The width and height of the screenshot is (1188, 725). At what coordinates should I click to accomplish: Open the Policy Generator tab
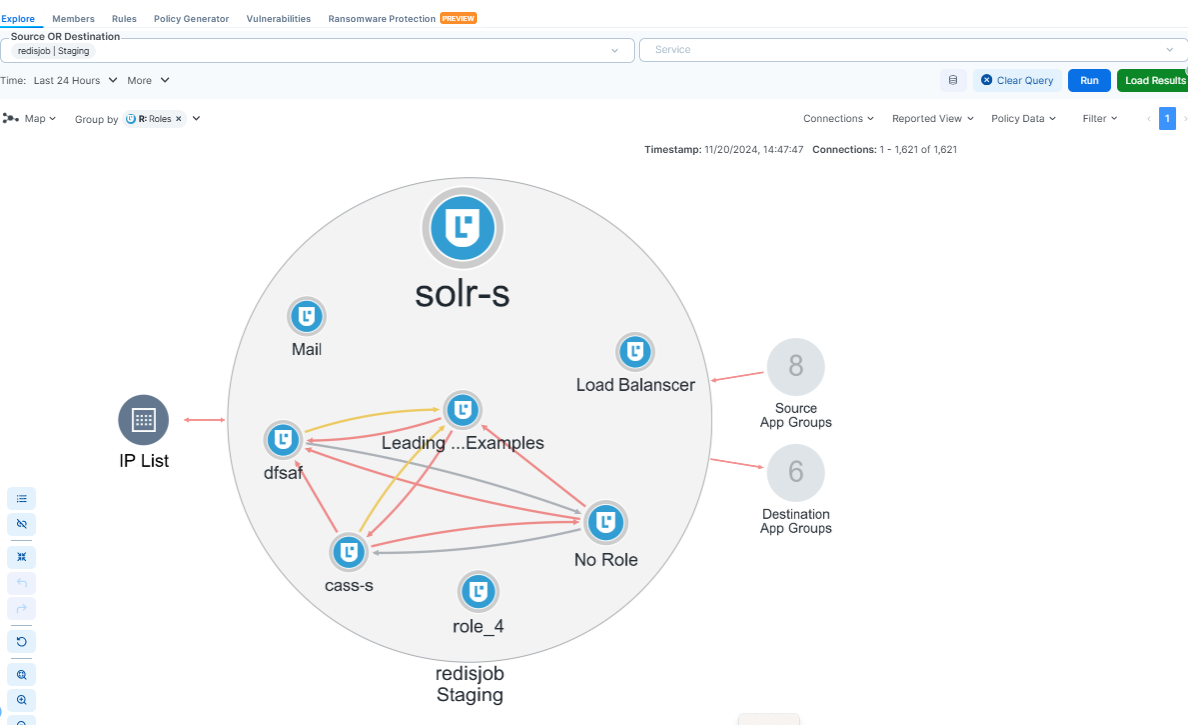(191, 19)
